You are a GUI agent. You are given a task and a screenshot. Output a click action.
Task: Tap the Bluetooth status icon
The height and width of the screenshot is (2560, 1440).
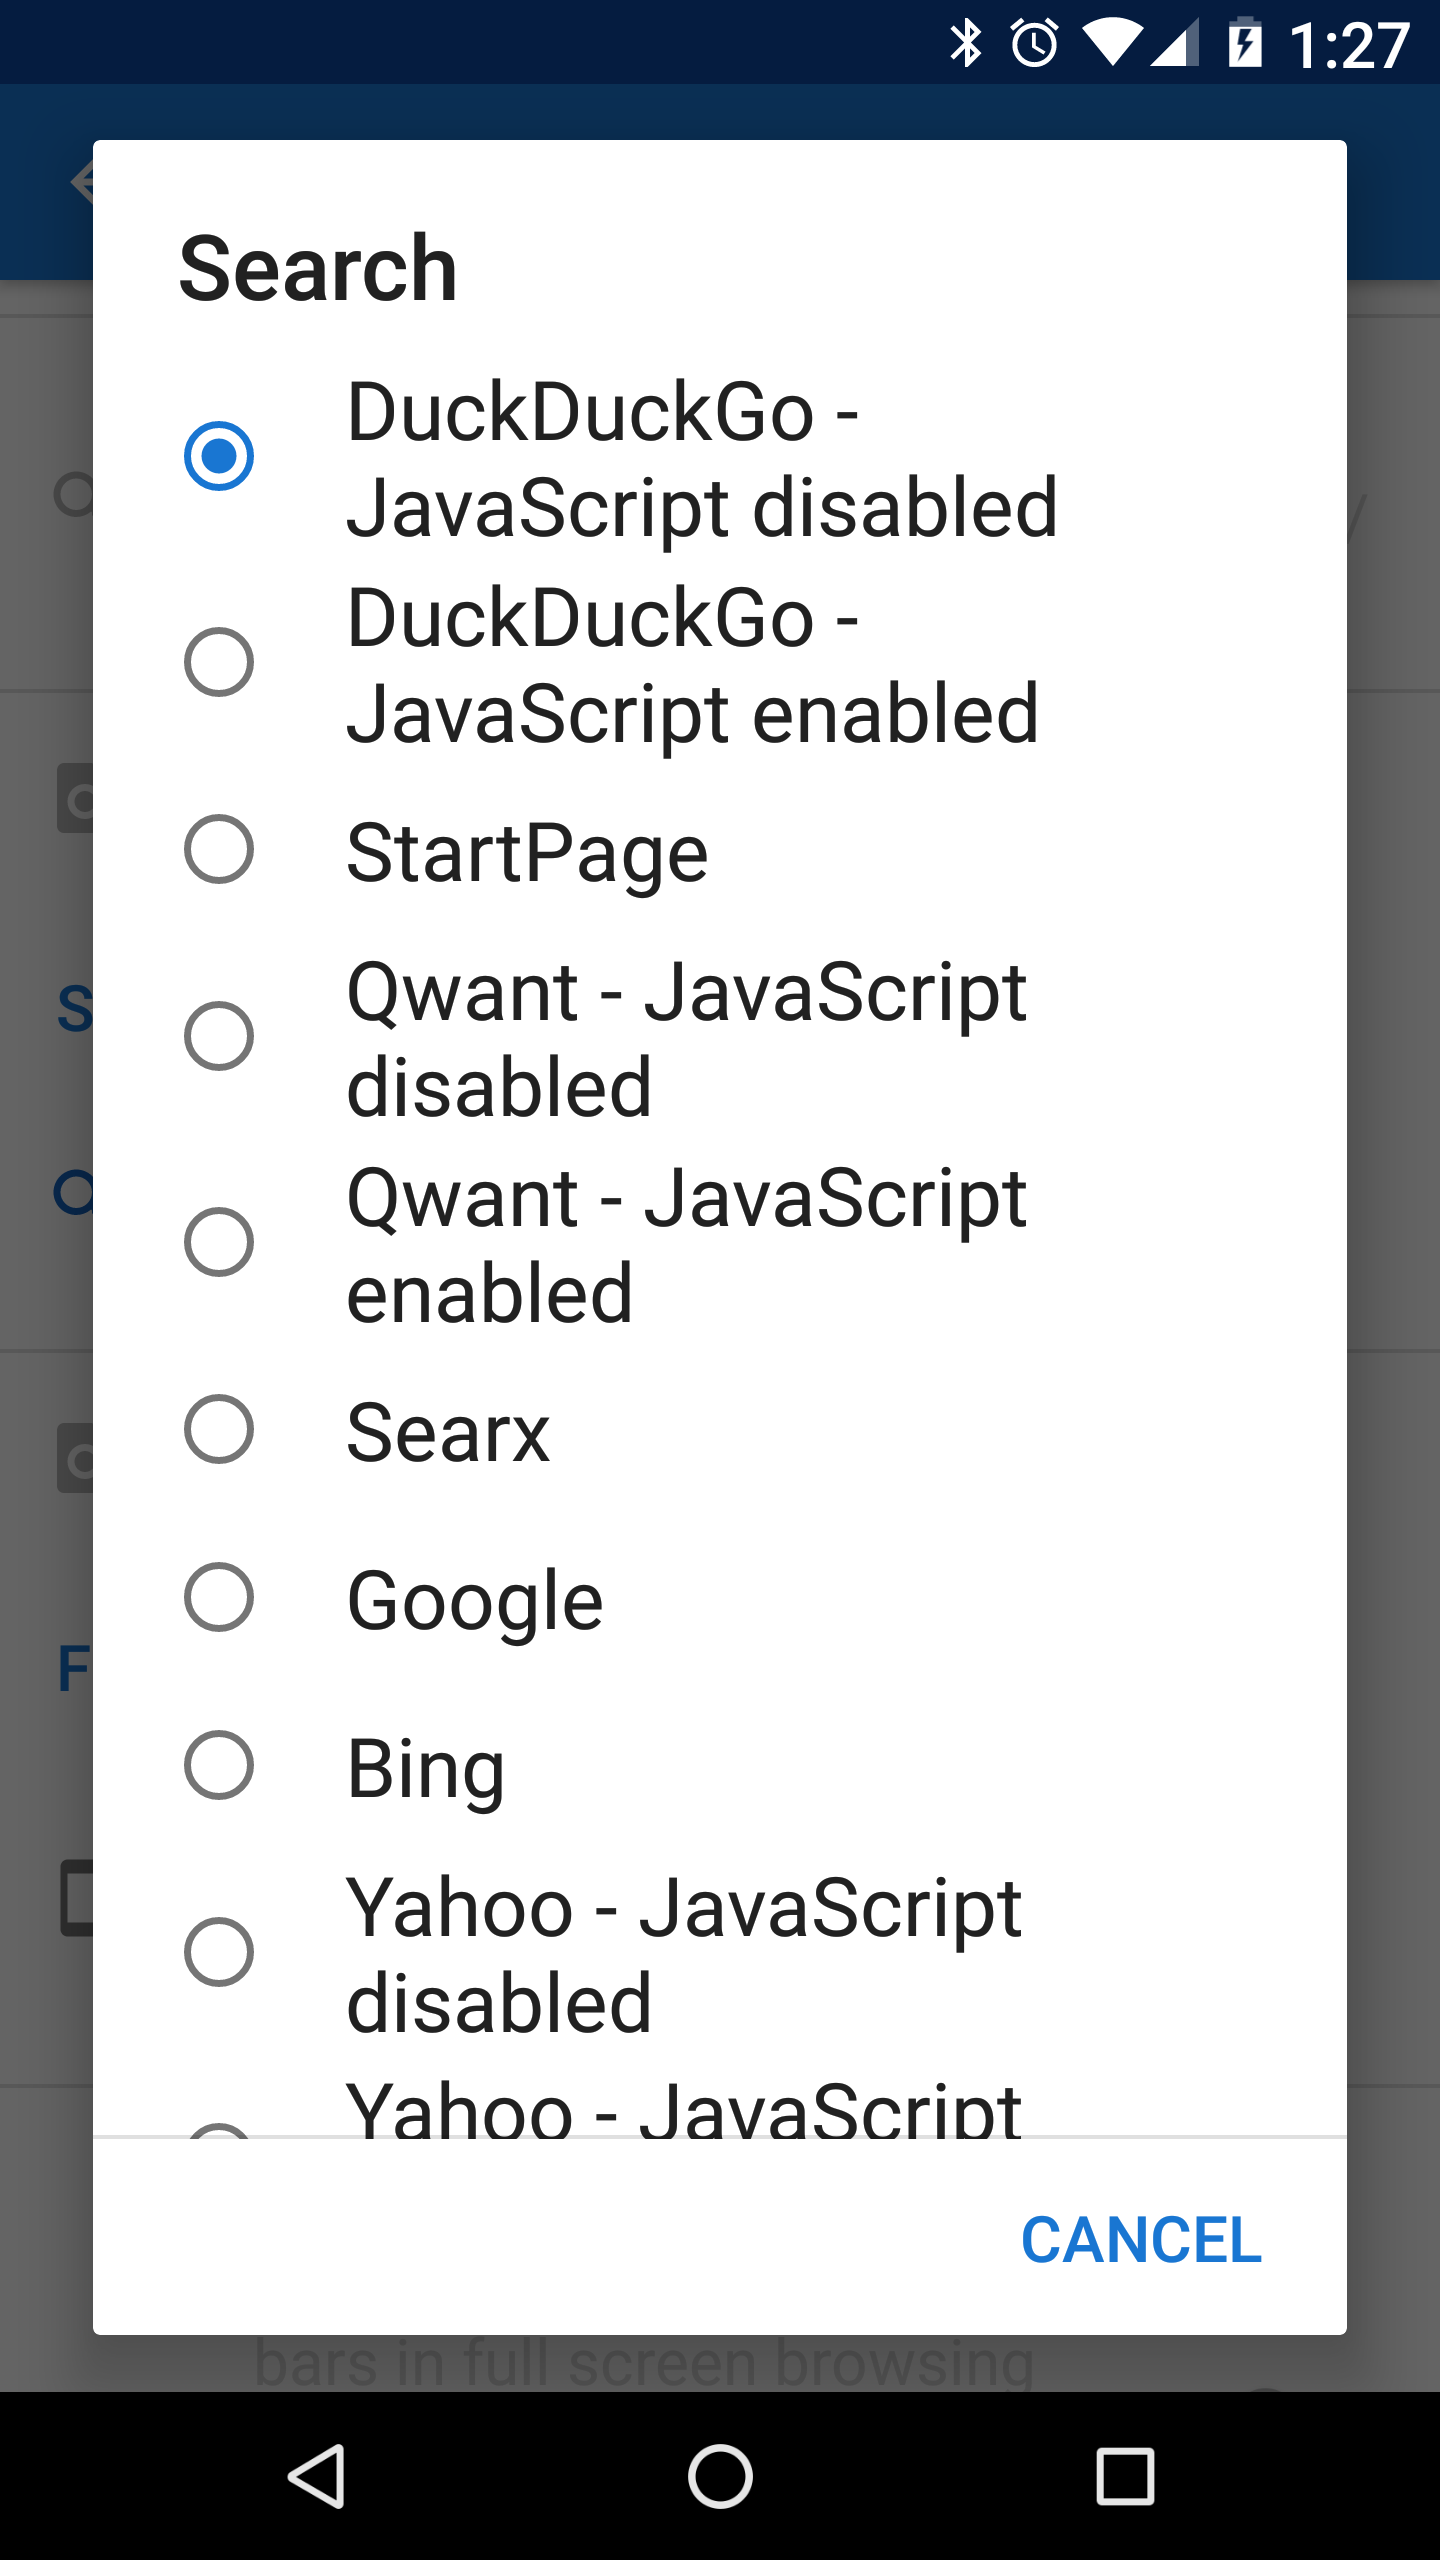966,43
